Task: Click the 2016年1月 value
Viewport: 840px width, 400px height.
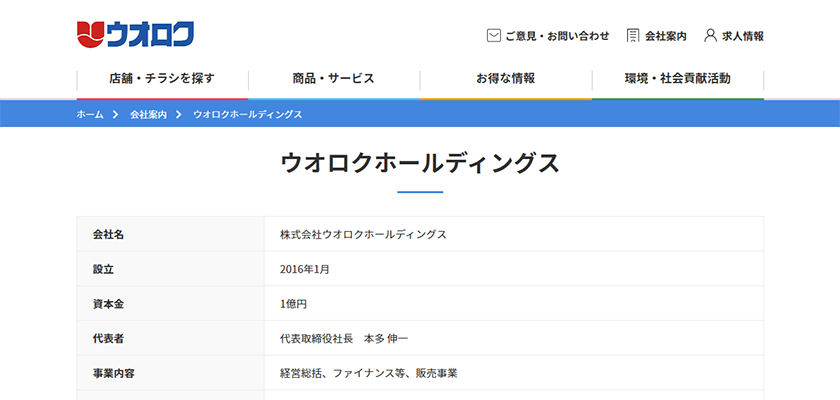Action: click(x=305, y=269)
